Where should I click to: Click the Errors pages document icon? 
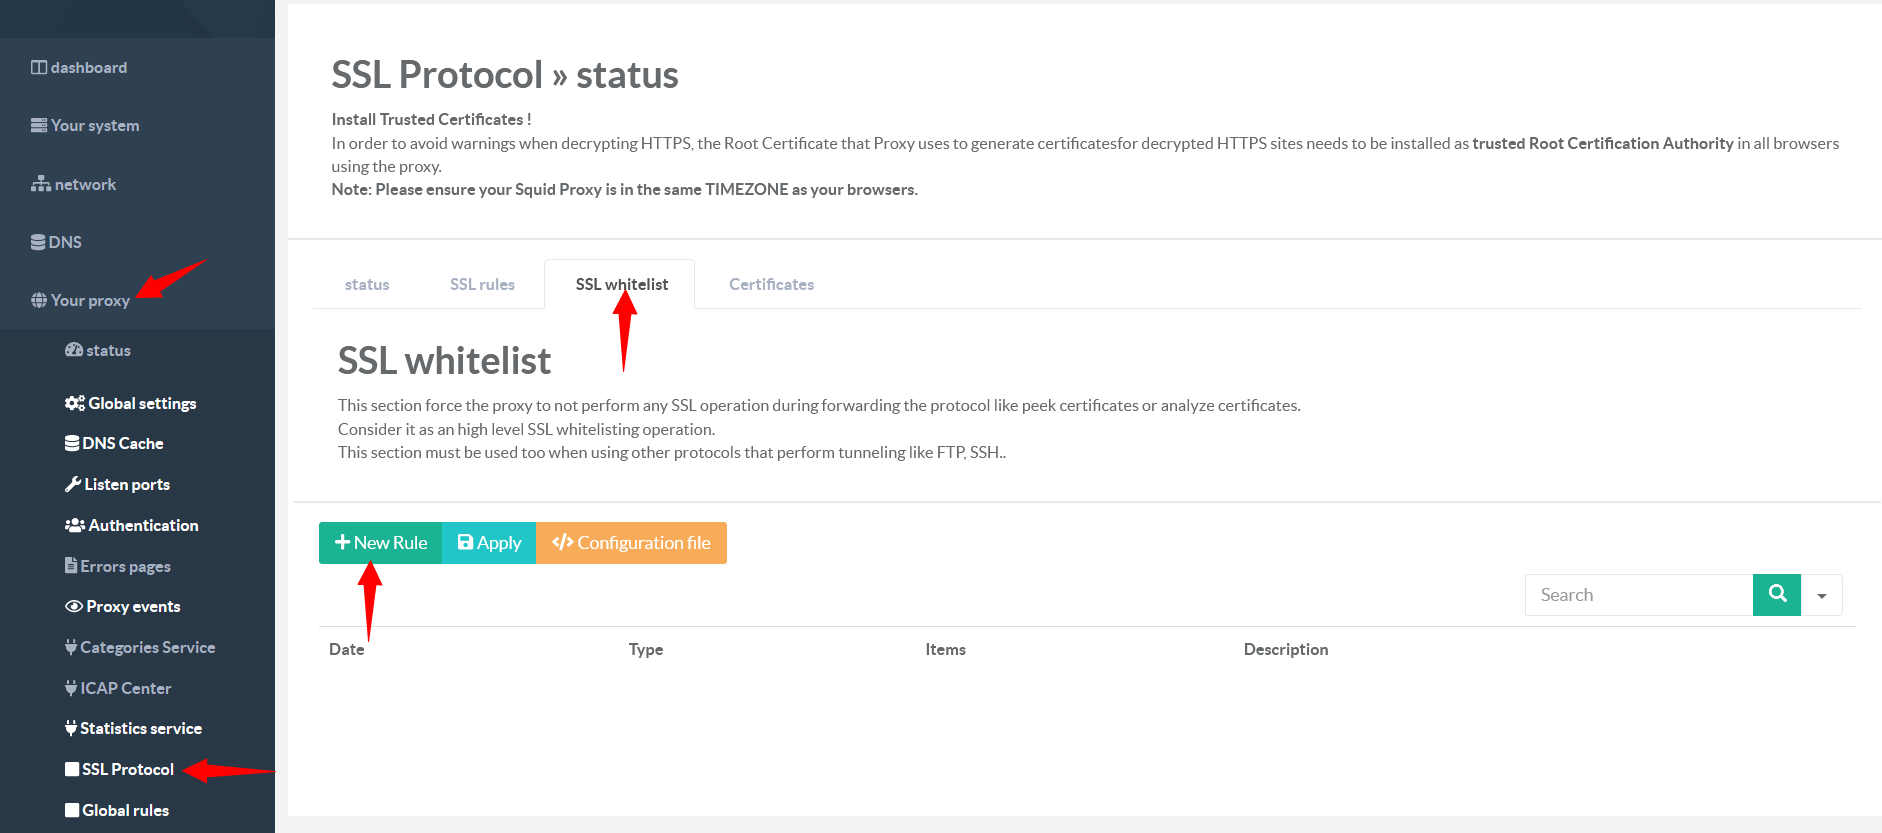point(71,565)
